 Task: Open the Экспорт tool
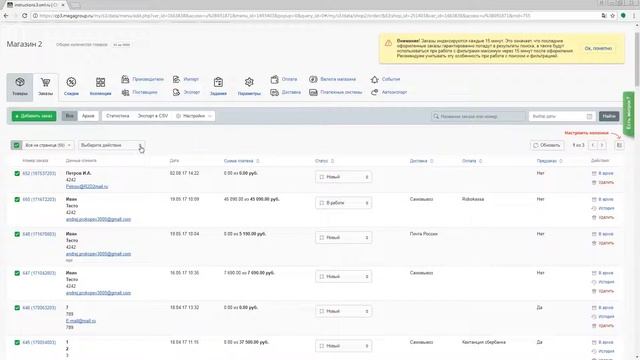click(186, 93)
